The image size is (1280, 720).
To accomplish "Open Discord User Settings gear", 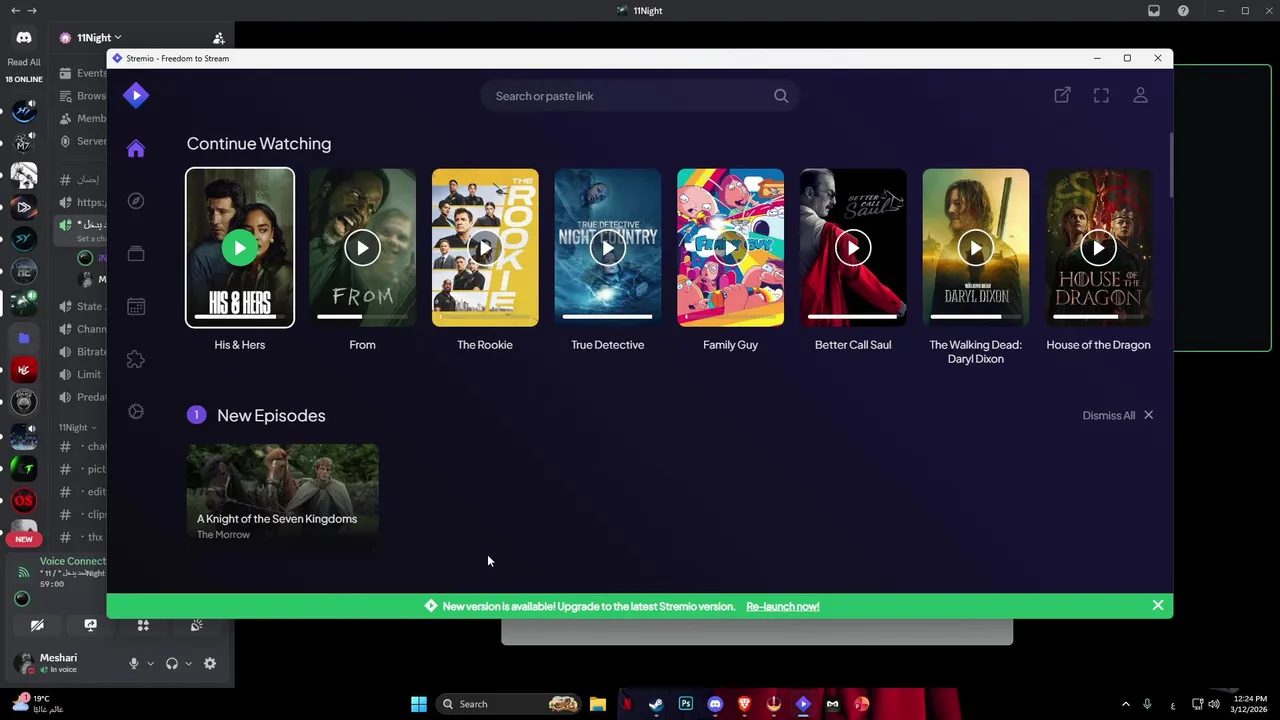I will (210, 664).
